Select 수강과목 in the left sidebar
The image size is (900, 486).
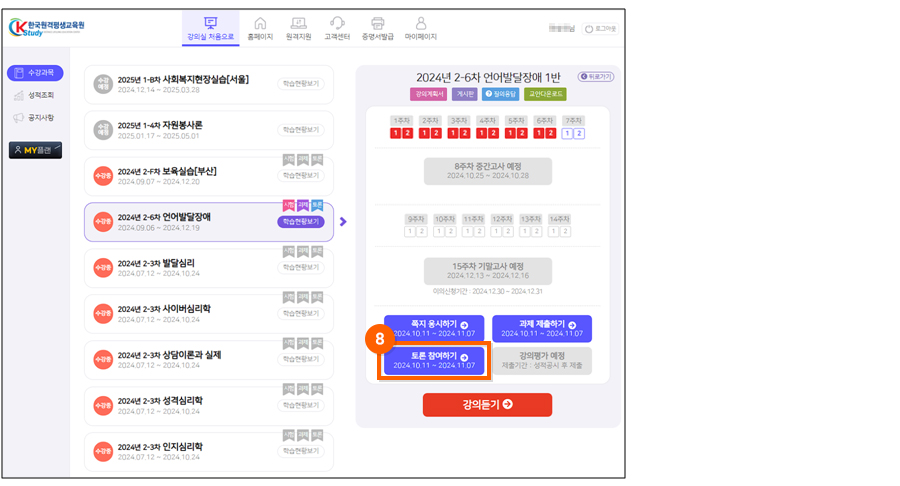click(35, 73)
